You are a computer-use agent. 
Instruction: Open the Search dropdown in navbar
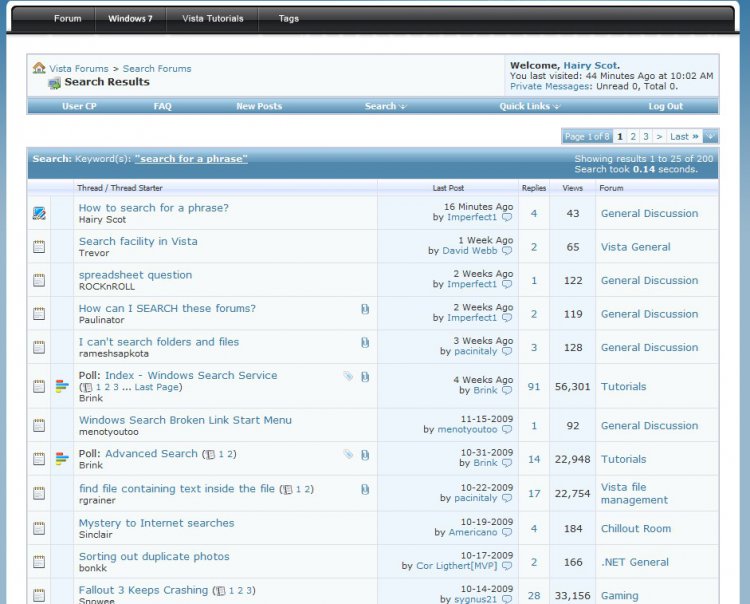(x=385, y=106)
